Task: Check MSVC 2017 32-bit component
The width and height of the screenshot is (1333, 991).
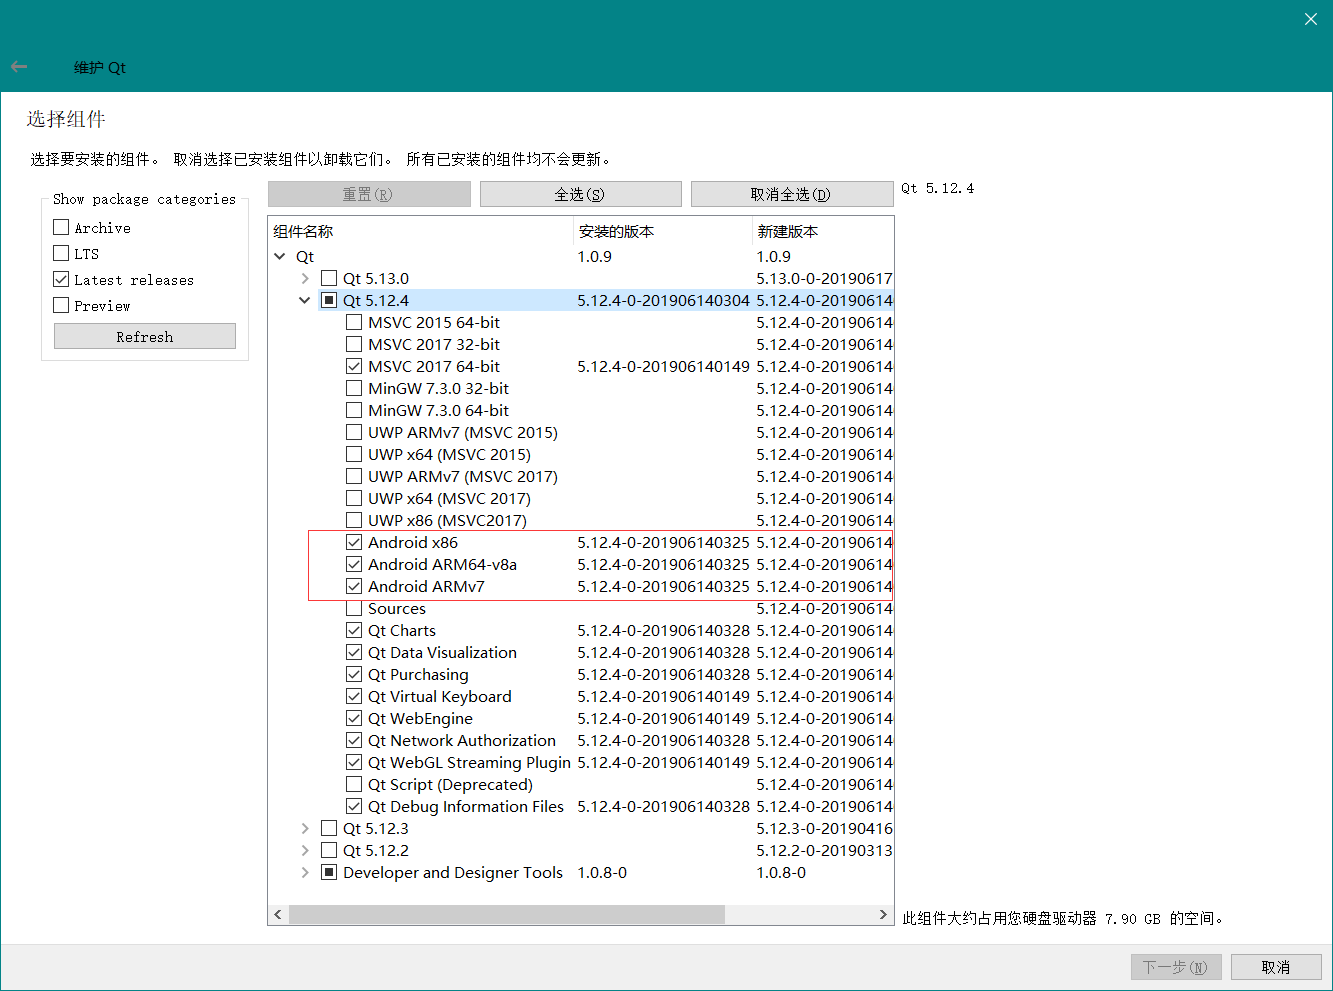Action: pos(354,344)
